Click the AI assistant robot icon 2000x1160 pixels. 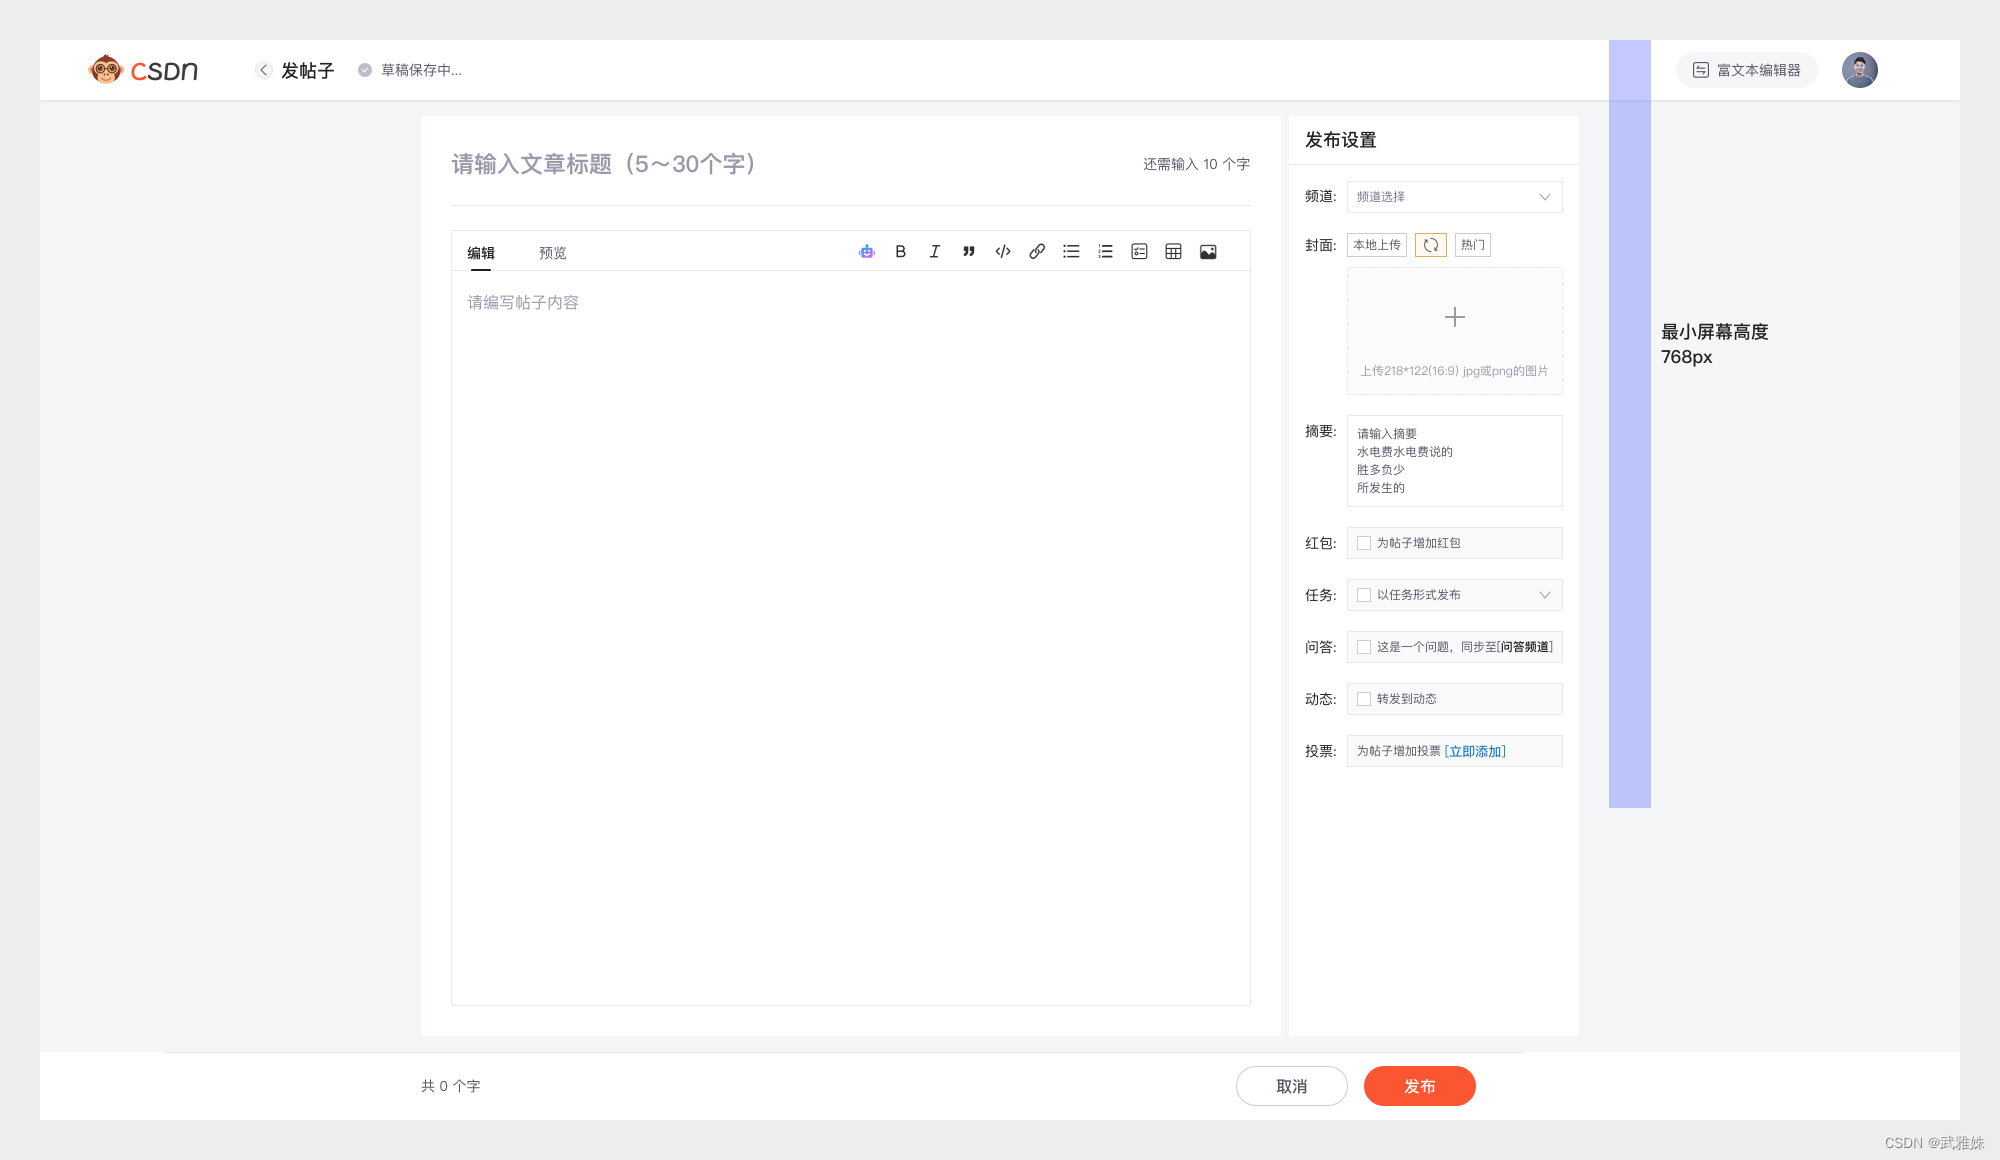click(866, 252)
